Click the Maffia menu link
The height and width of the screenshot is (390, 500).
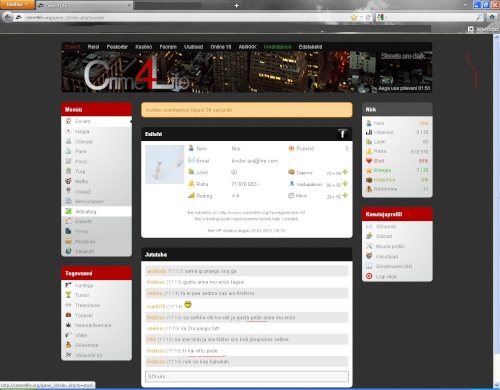[81, 181]
